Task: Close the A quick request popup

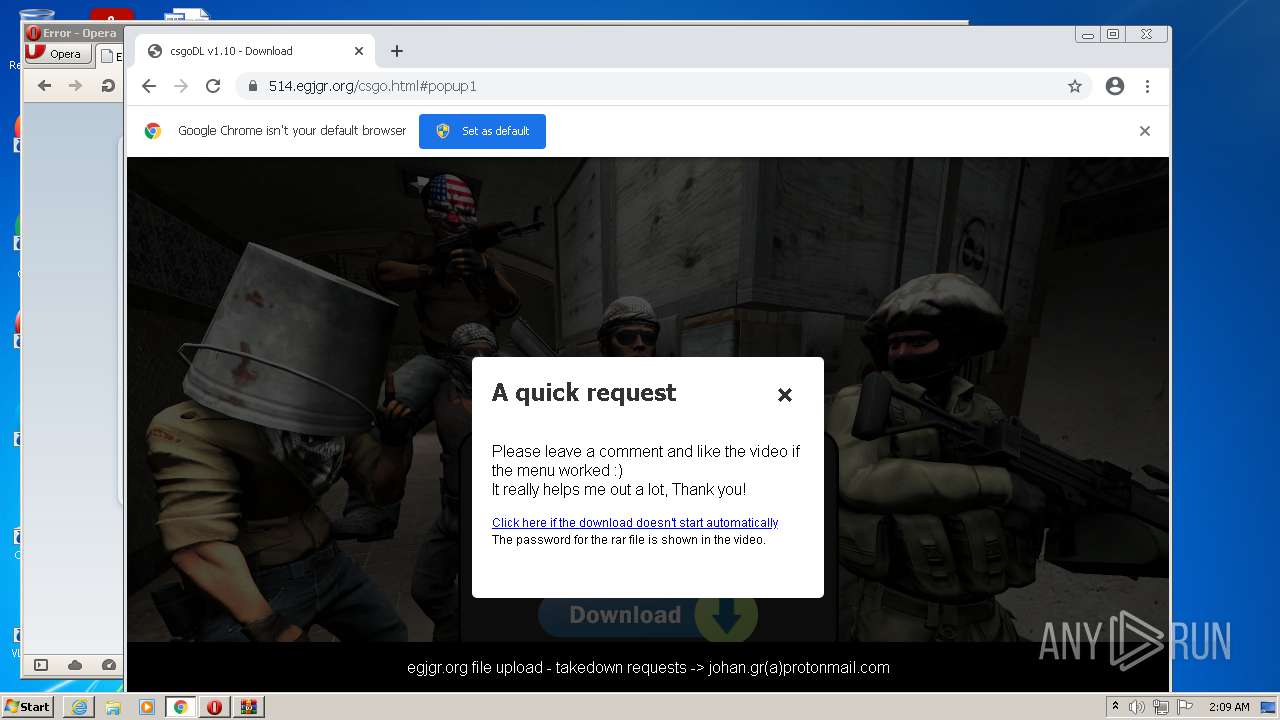Action: click(785, 395)
